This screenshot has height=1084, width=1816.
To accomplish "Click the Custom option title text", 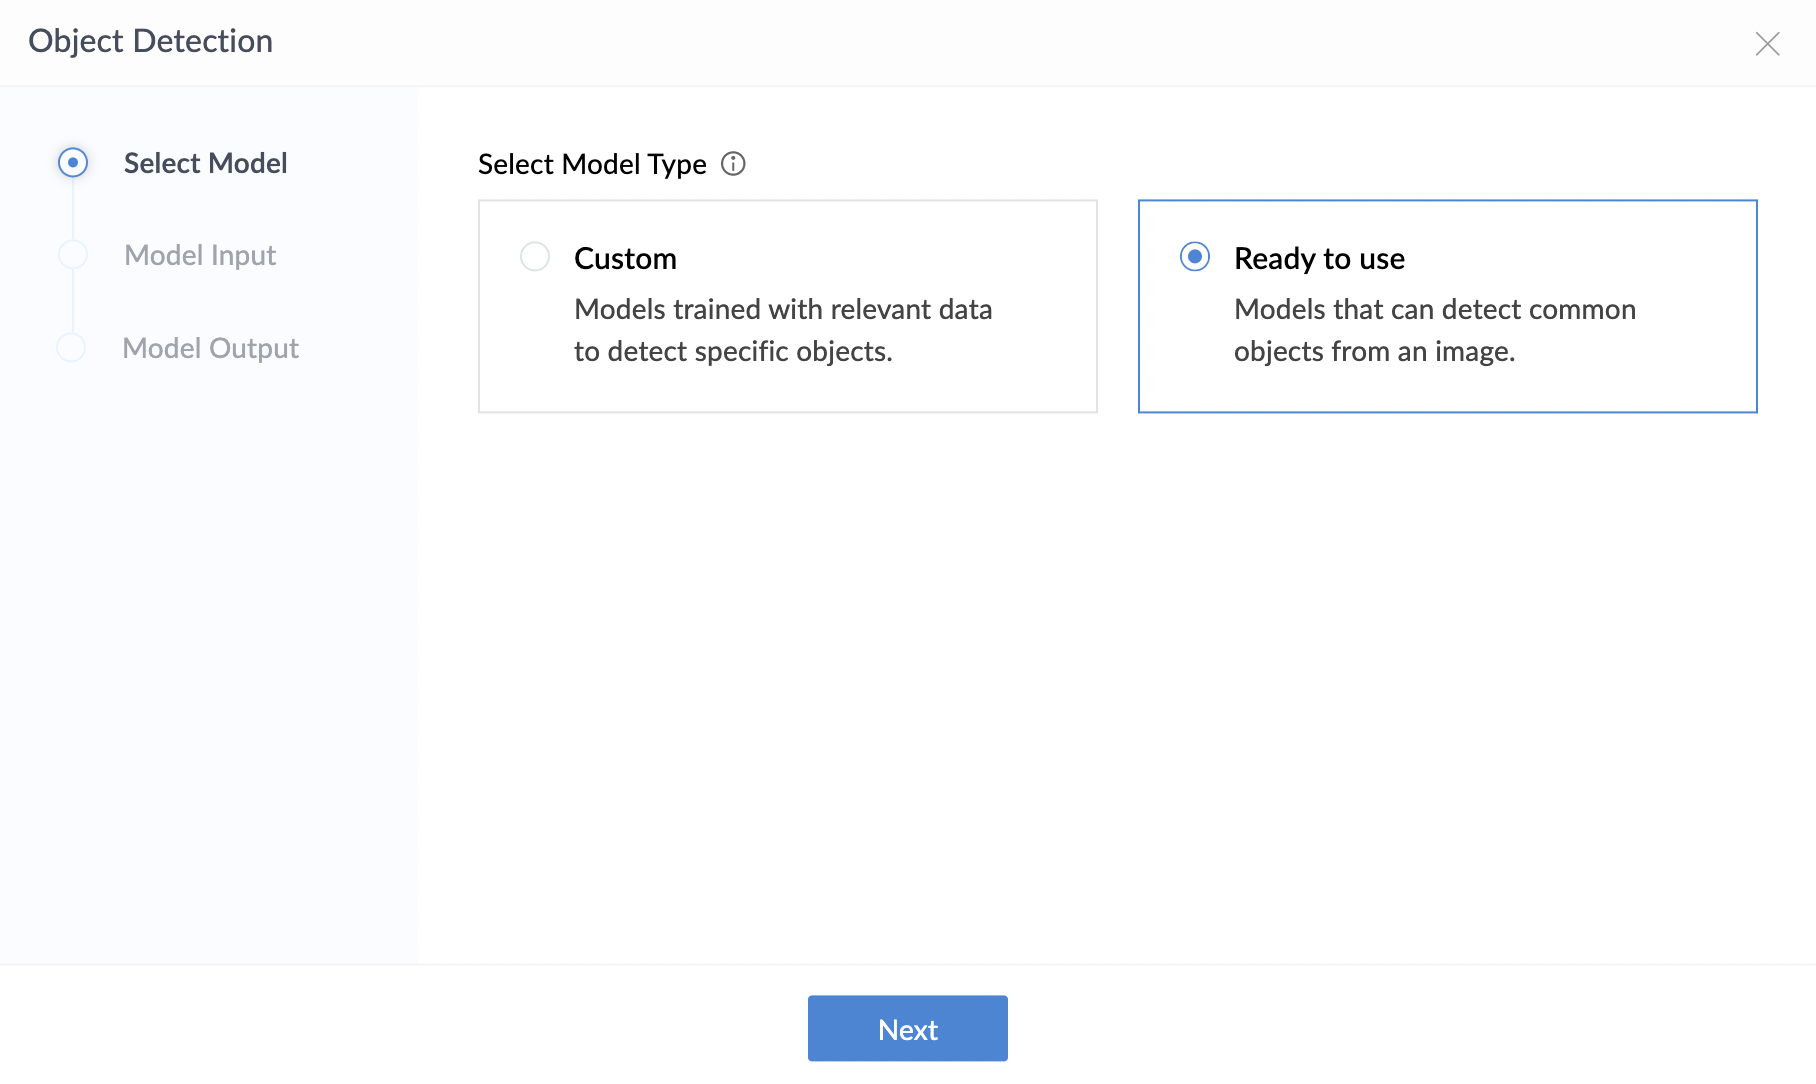I will point(625,259).
